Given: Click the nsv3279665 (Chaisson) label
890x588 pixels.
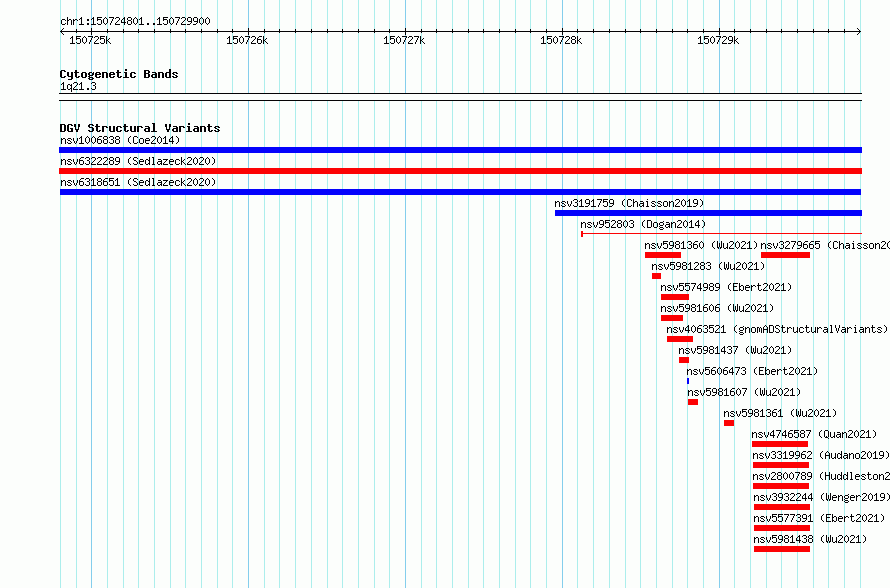Looking at the screenshot, I should tap(825, 245).
